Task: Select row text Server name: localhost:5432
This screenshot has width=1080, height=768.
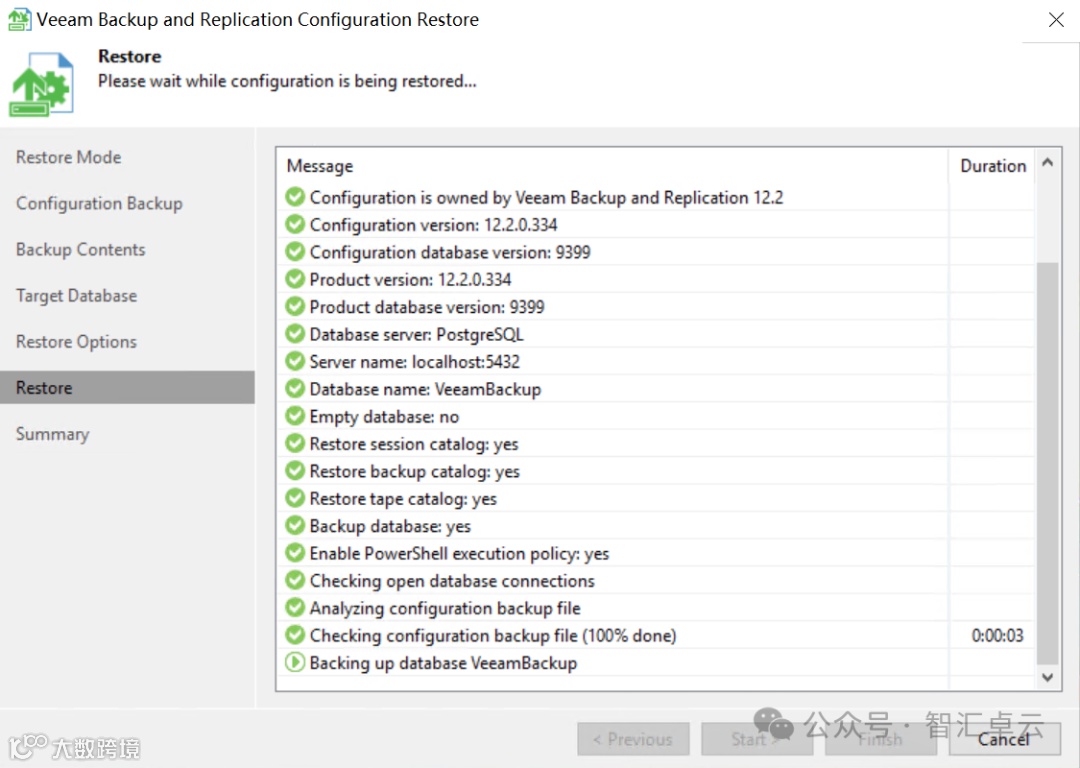Action: point(415,362)
